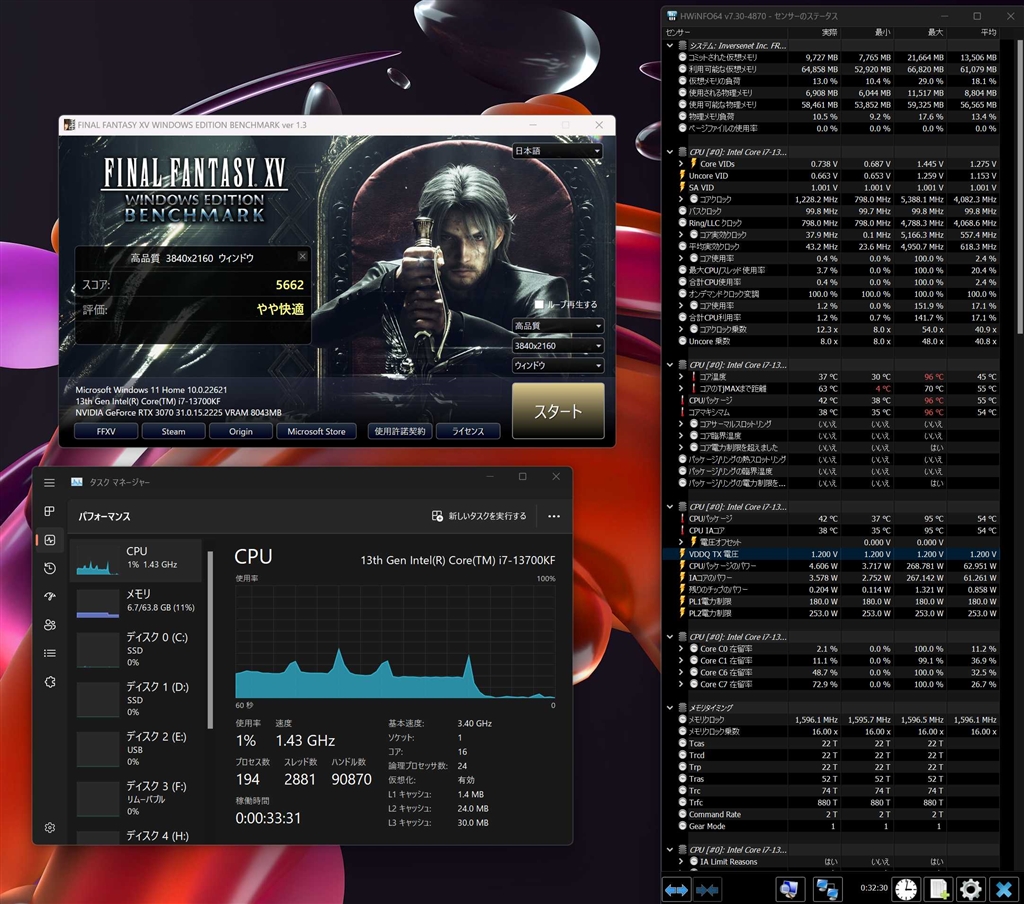
Task: Open App history in Task Manager sidebar
Action: pos(49,567)
